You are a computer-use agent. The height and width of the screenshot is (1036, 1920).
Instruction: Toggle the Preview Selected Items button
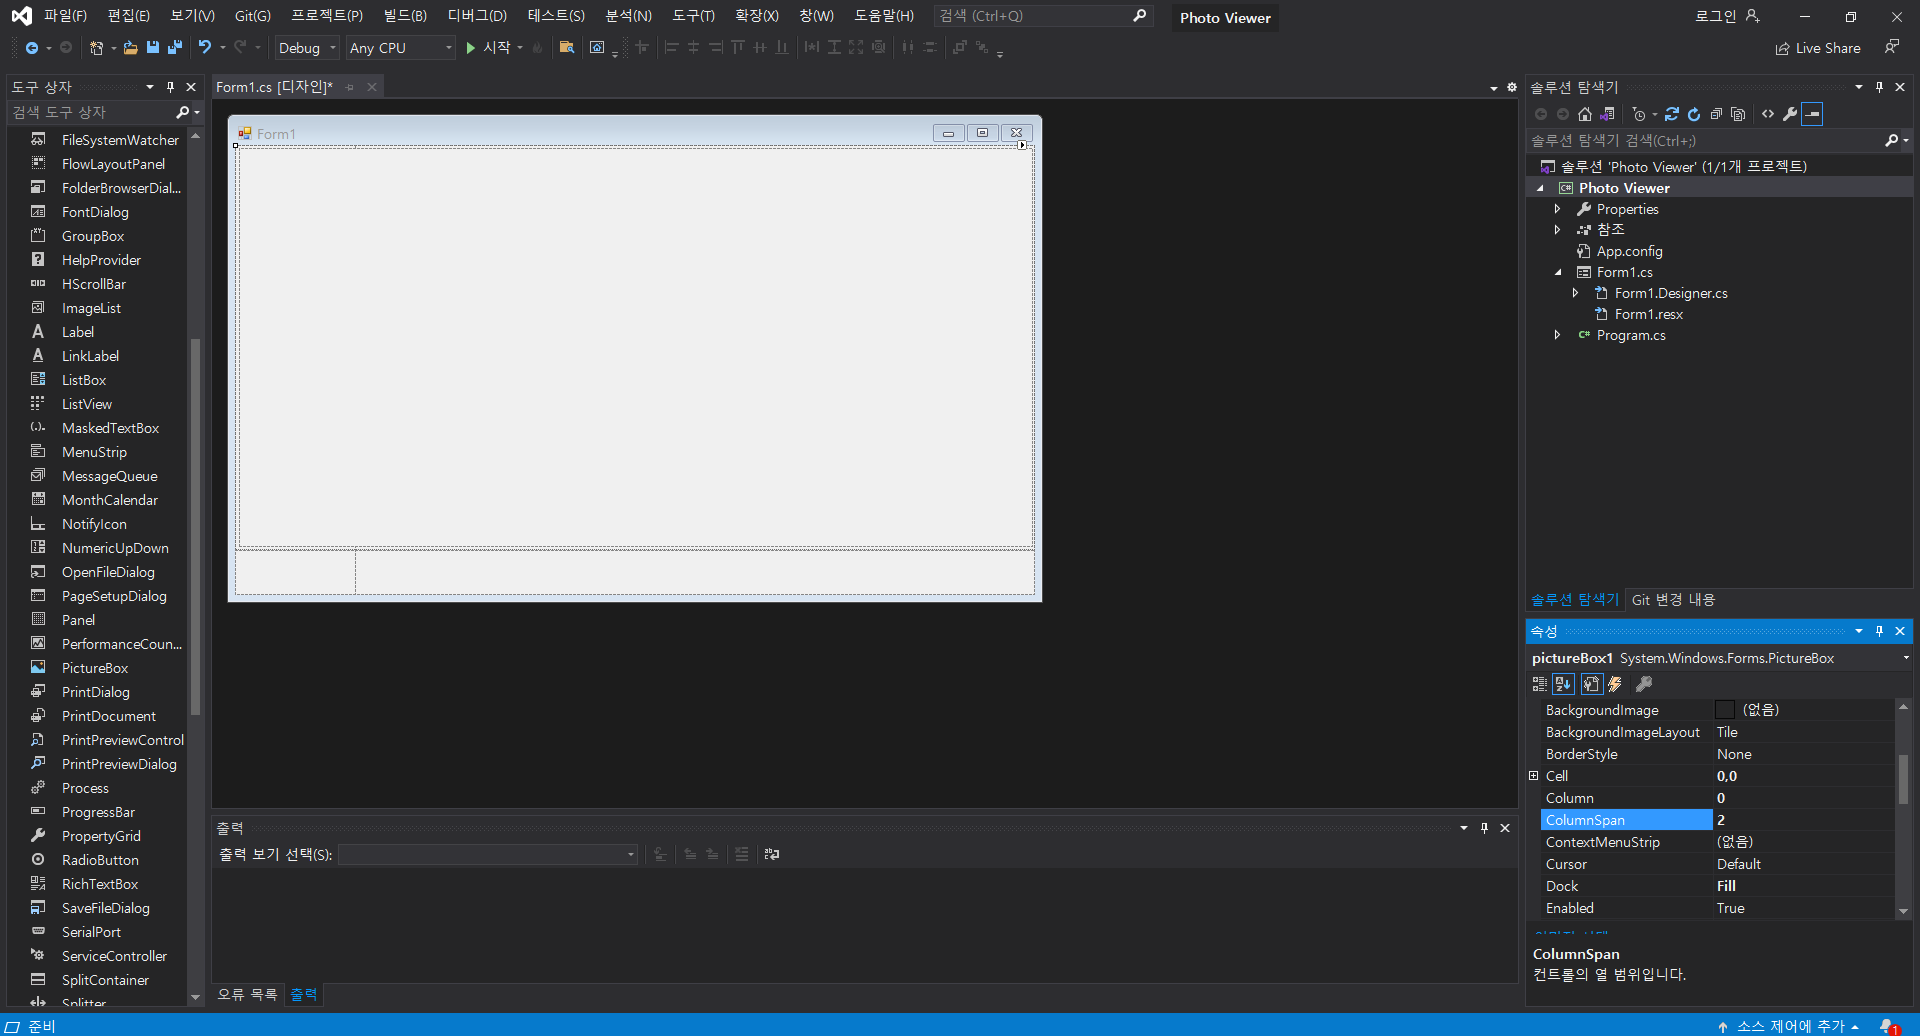point(1812,114)
